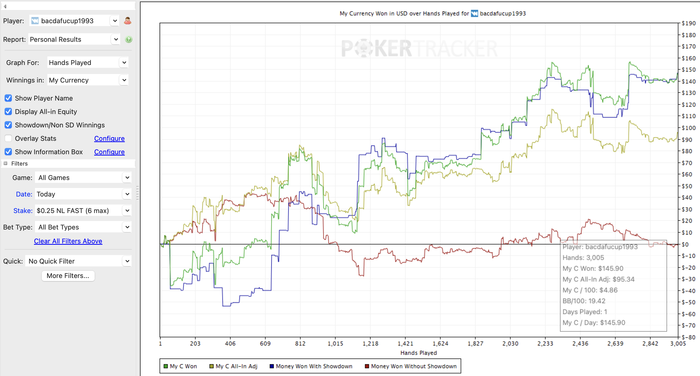Click Configure link for Information Box
Viewport: 700px width, 376px height.
coord(109,152)
